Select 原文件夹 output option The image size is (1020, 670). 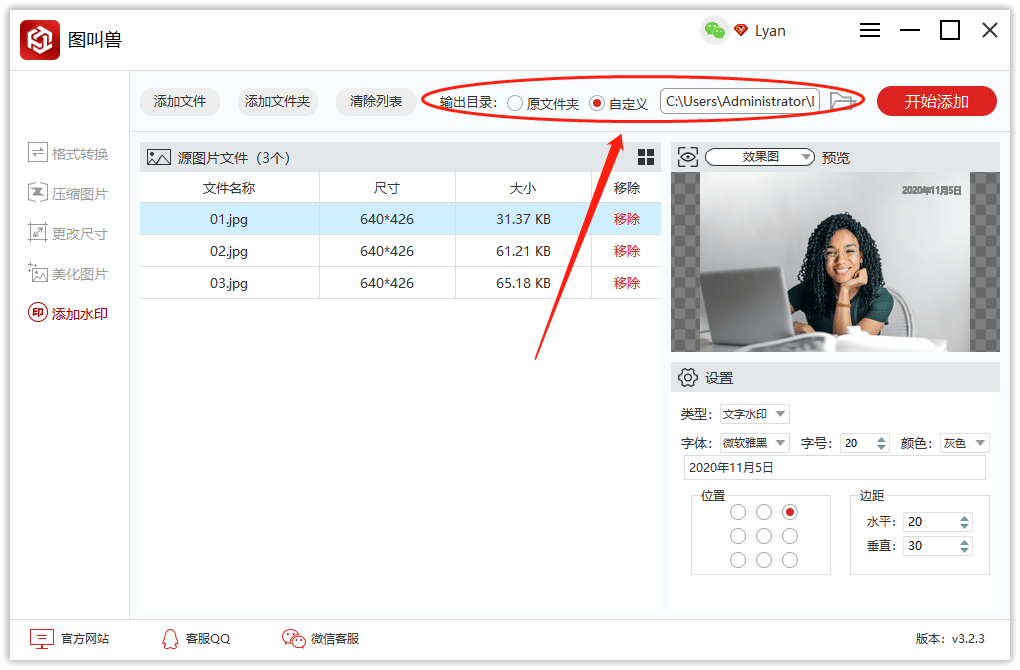515,103
